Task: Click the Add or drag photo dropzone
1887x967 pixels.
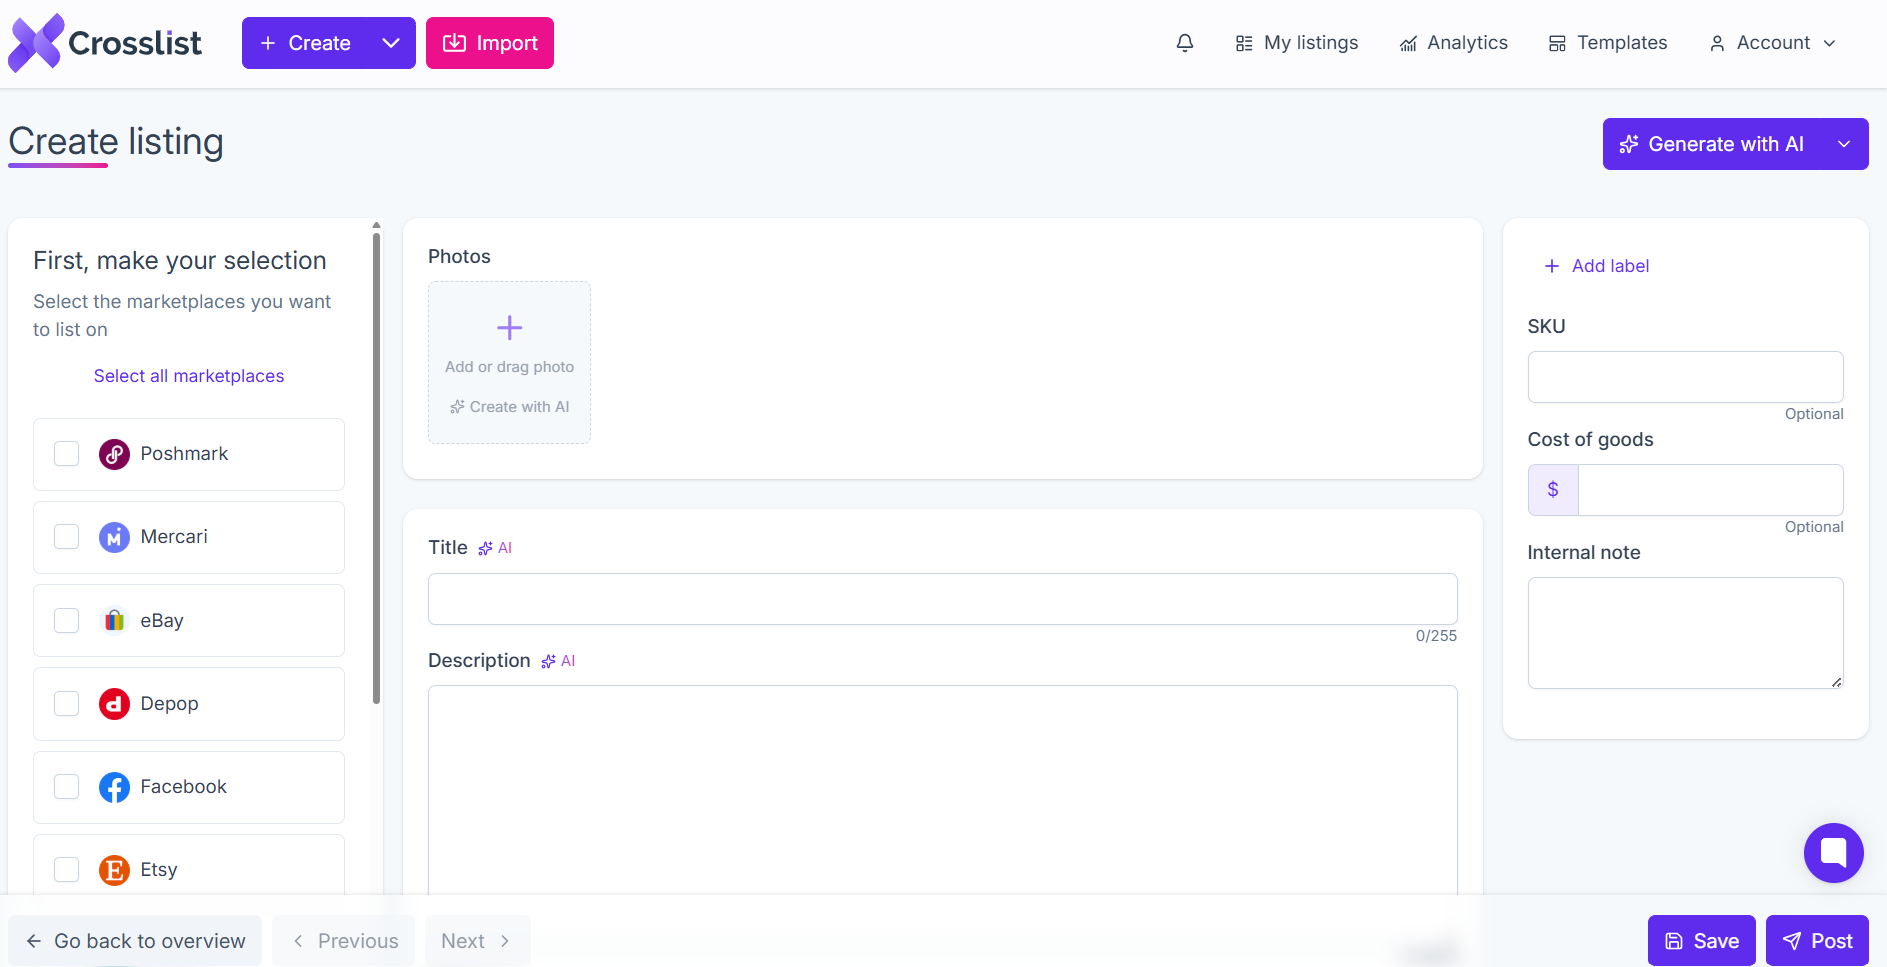Action: tap(510, 362)
